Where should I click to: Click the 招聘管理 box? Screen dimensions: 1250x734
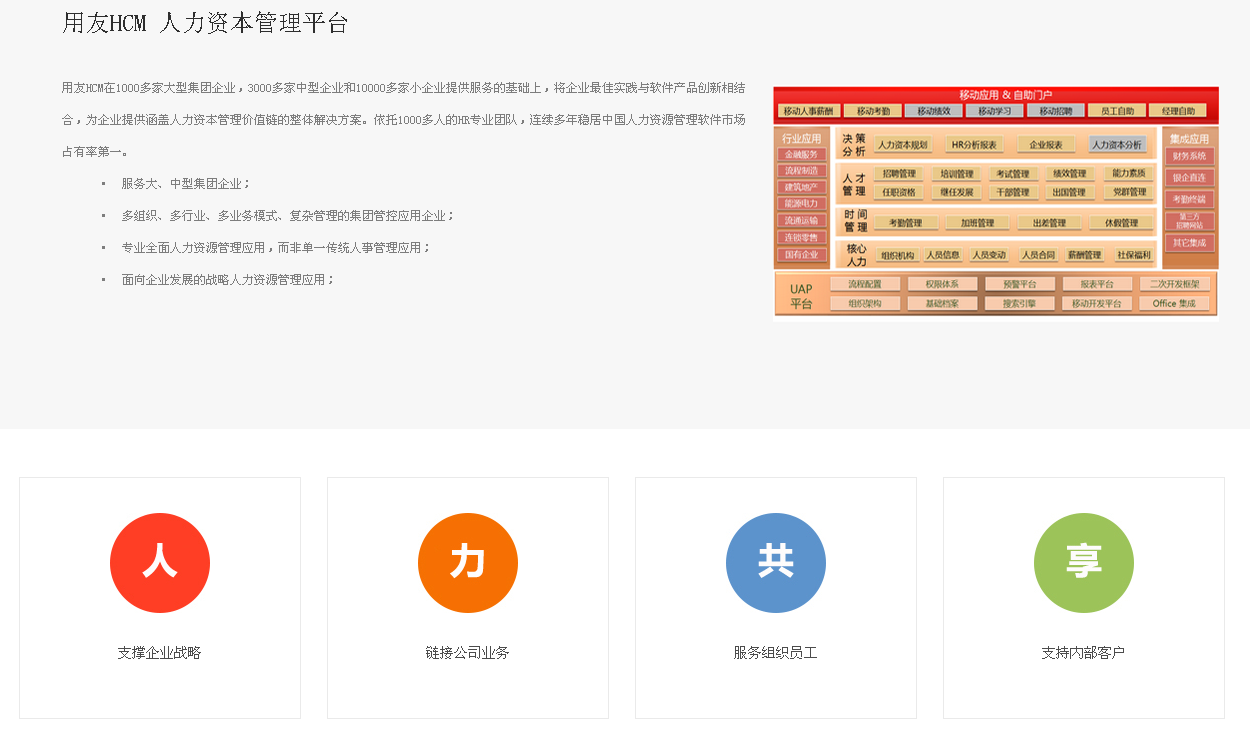click(x=899, y=174)
